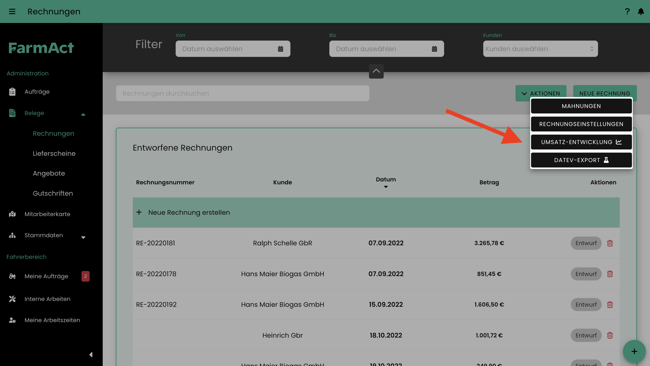Click customer Heinrich Gbr
The height and width of the screenshot is (366, 650).
click(282, 335)
